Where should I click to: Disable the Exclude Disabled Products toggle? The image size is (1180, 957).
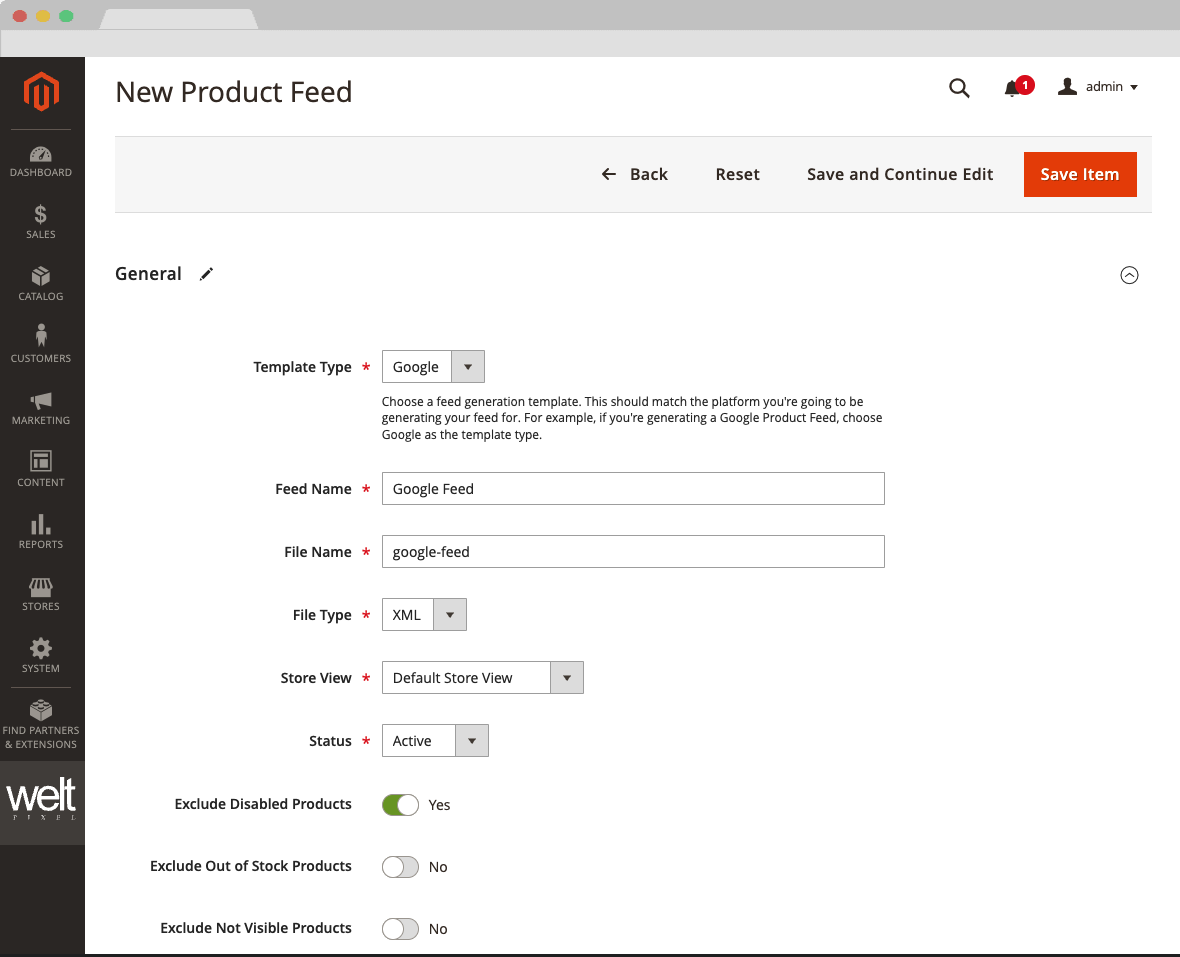(x=400, y=804)
